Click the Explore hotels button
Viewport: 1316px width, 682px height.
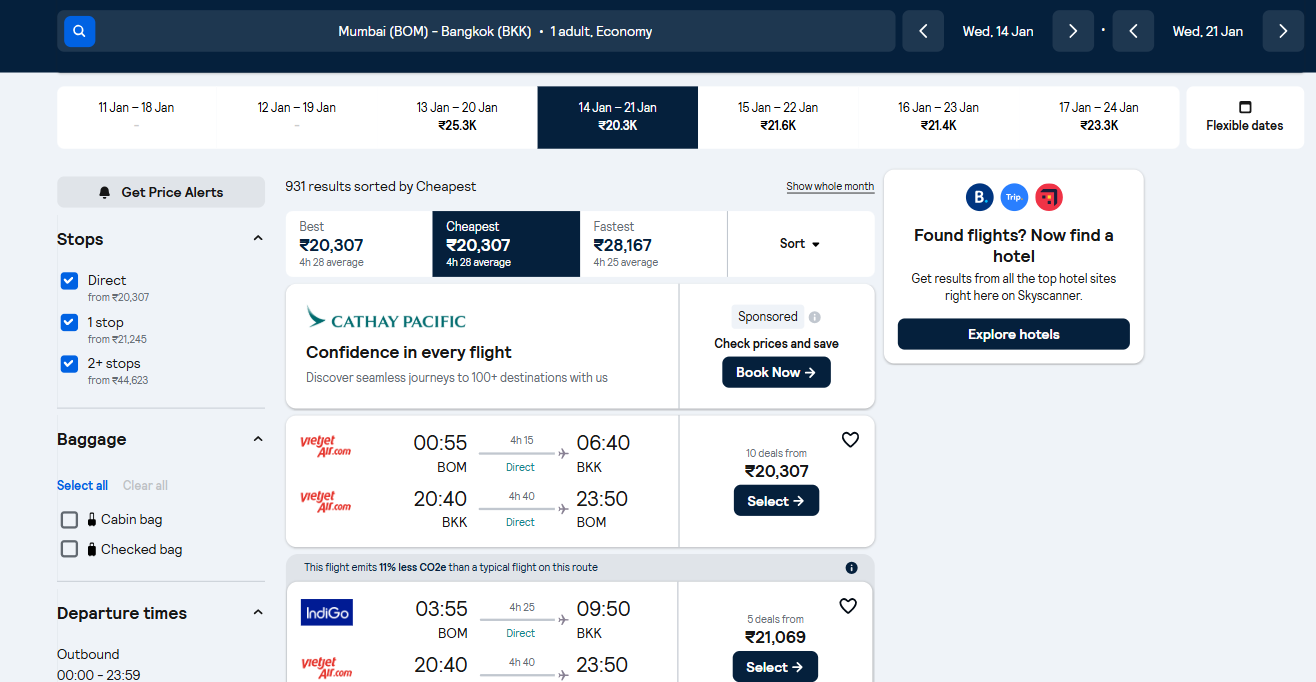[1013, 334]
